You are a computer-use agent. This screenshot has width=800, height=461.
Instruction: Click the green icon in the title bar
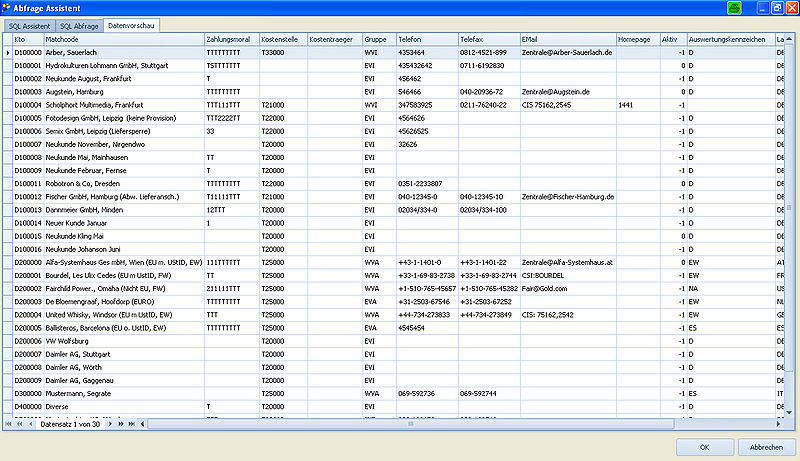click(734, 8)
